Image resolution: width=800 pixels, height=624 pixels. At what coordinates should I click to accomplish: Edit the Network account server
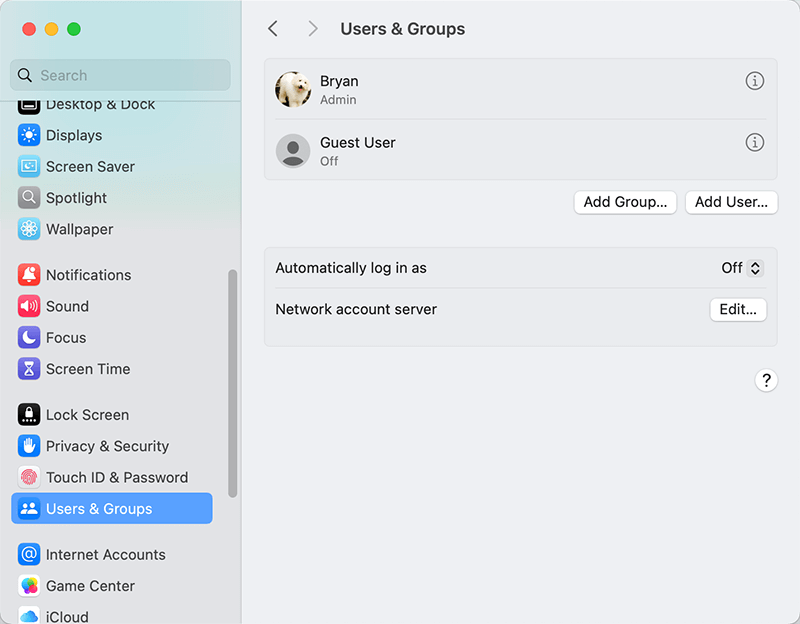(x=738, y=309)
